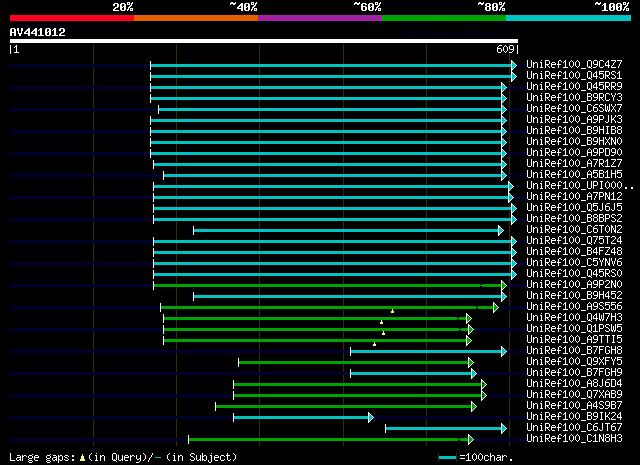640x465 pixels.
Task: Select the UniRef100_Q1PSW5 label
Action: pyautogui.click(x=574, y=329)
